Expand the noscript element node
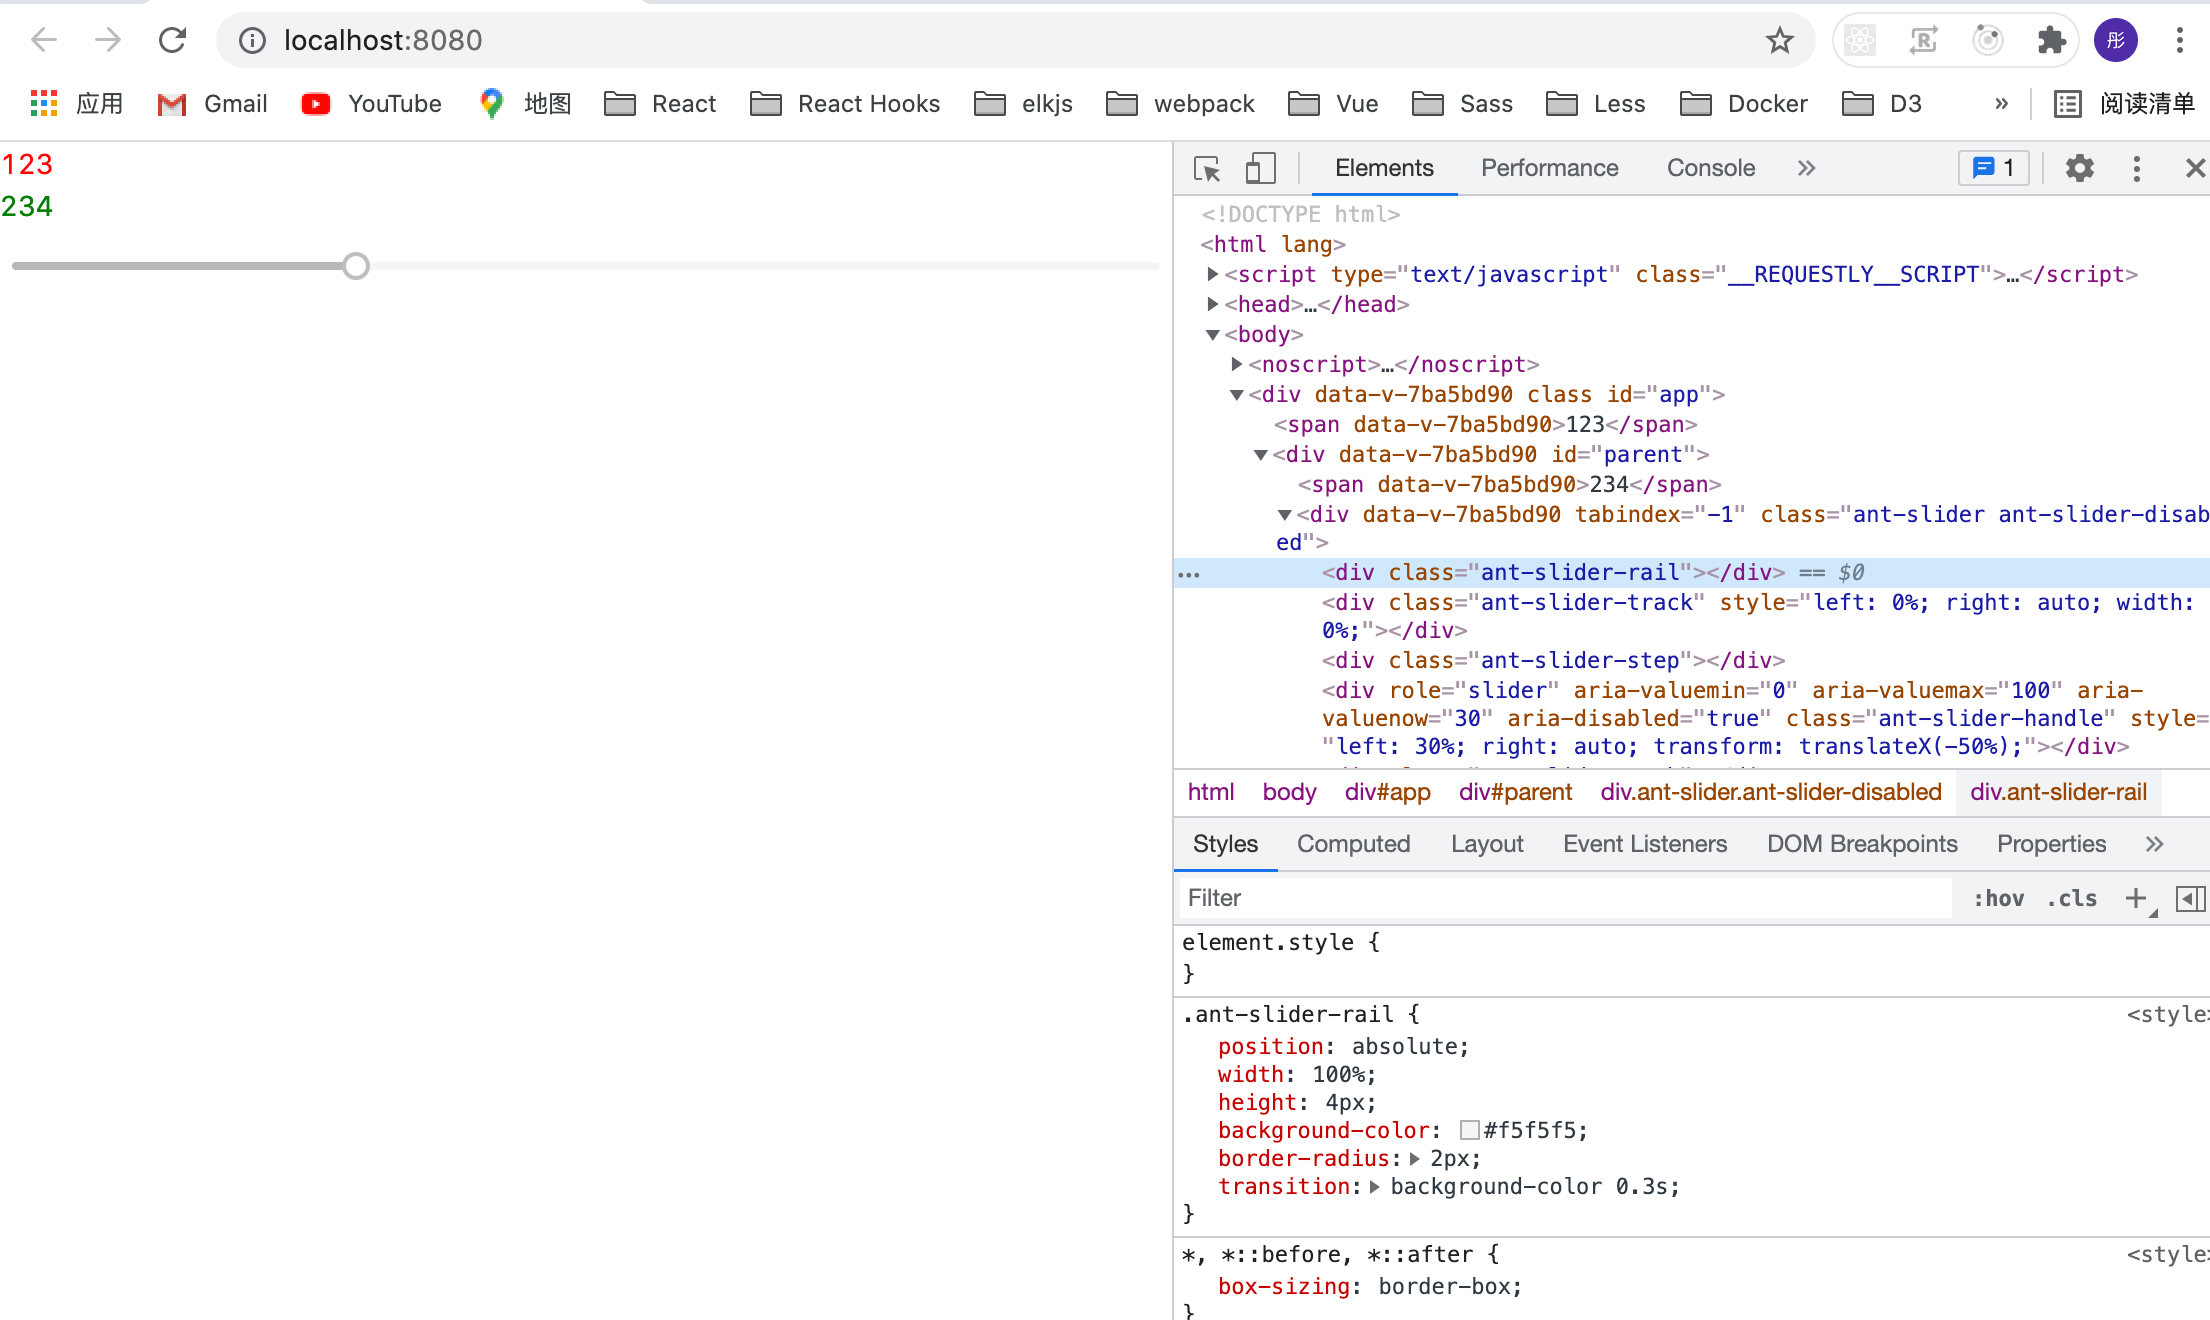 tap(1237, 364)
